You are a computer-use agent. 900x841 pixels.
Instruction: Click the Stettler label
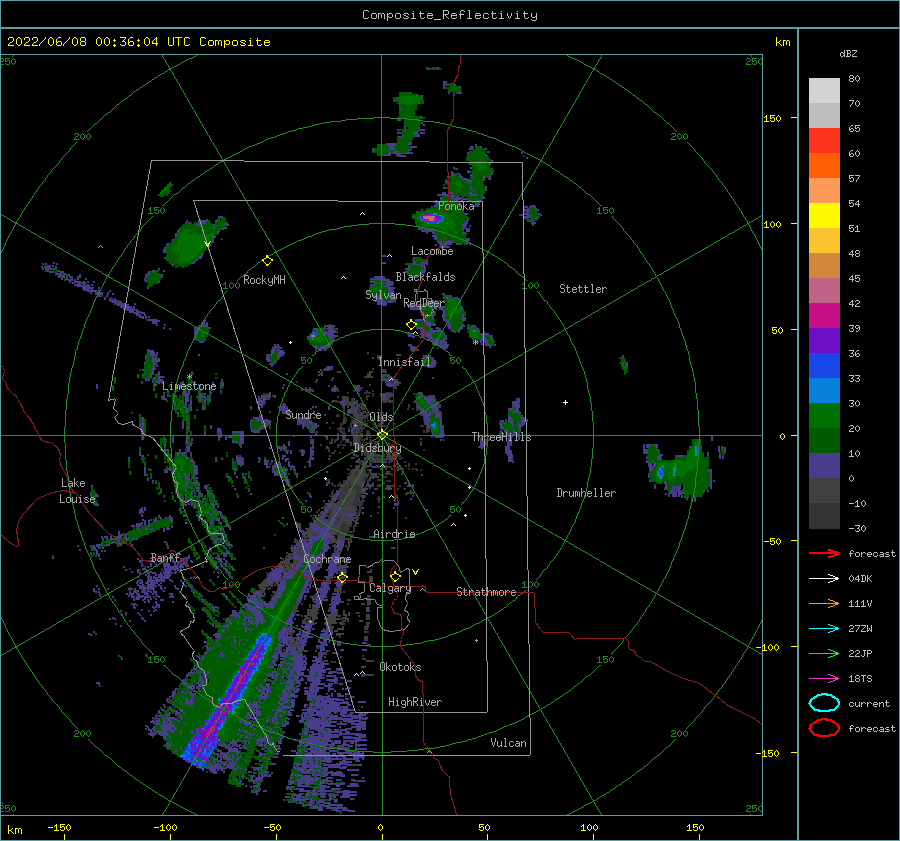[583, 289]
